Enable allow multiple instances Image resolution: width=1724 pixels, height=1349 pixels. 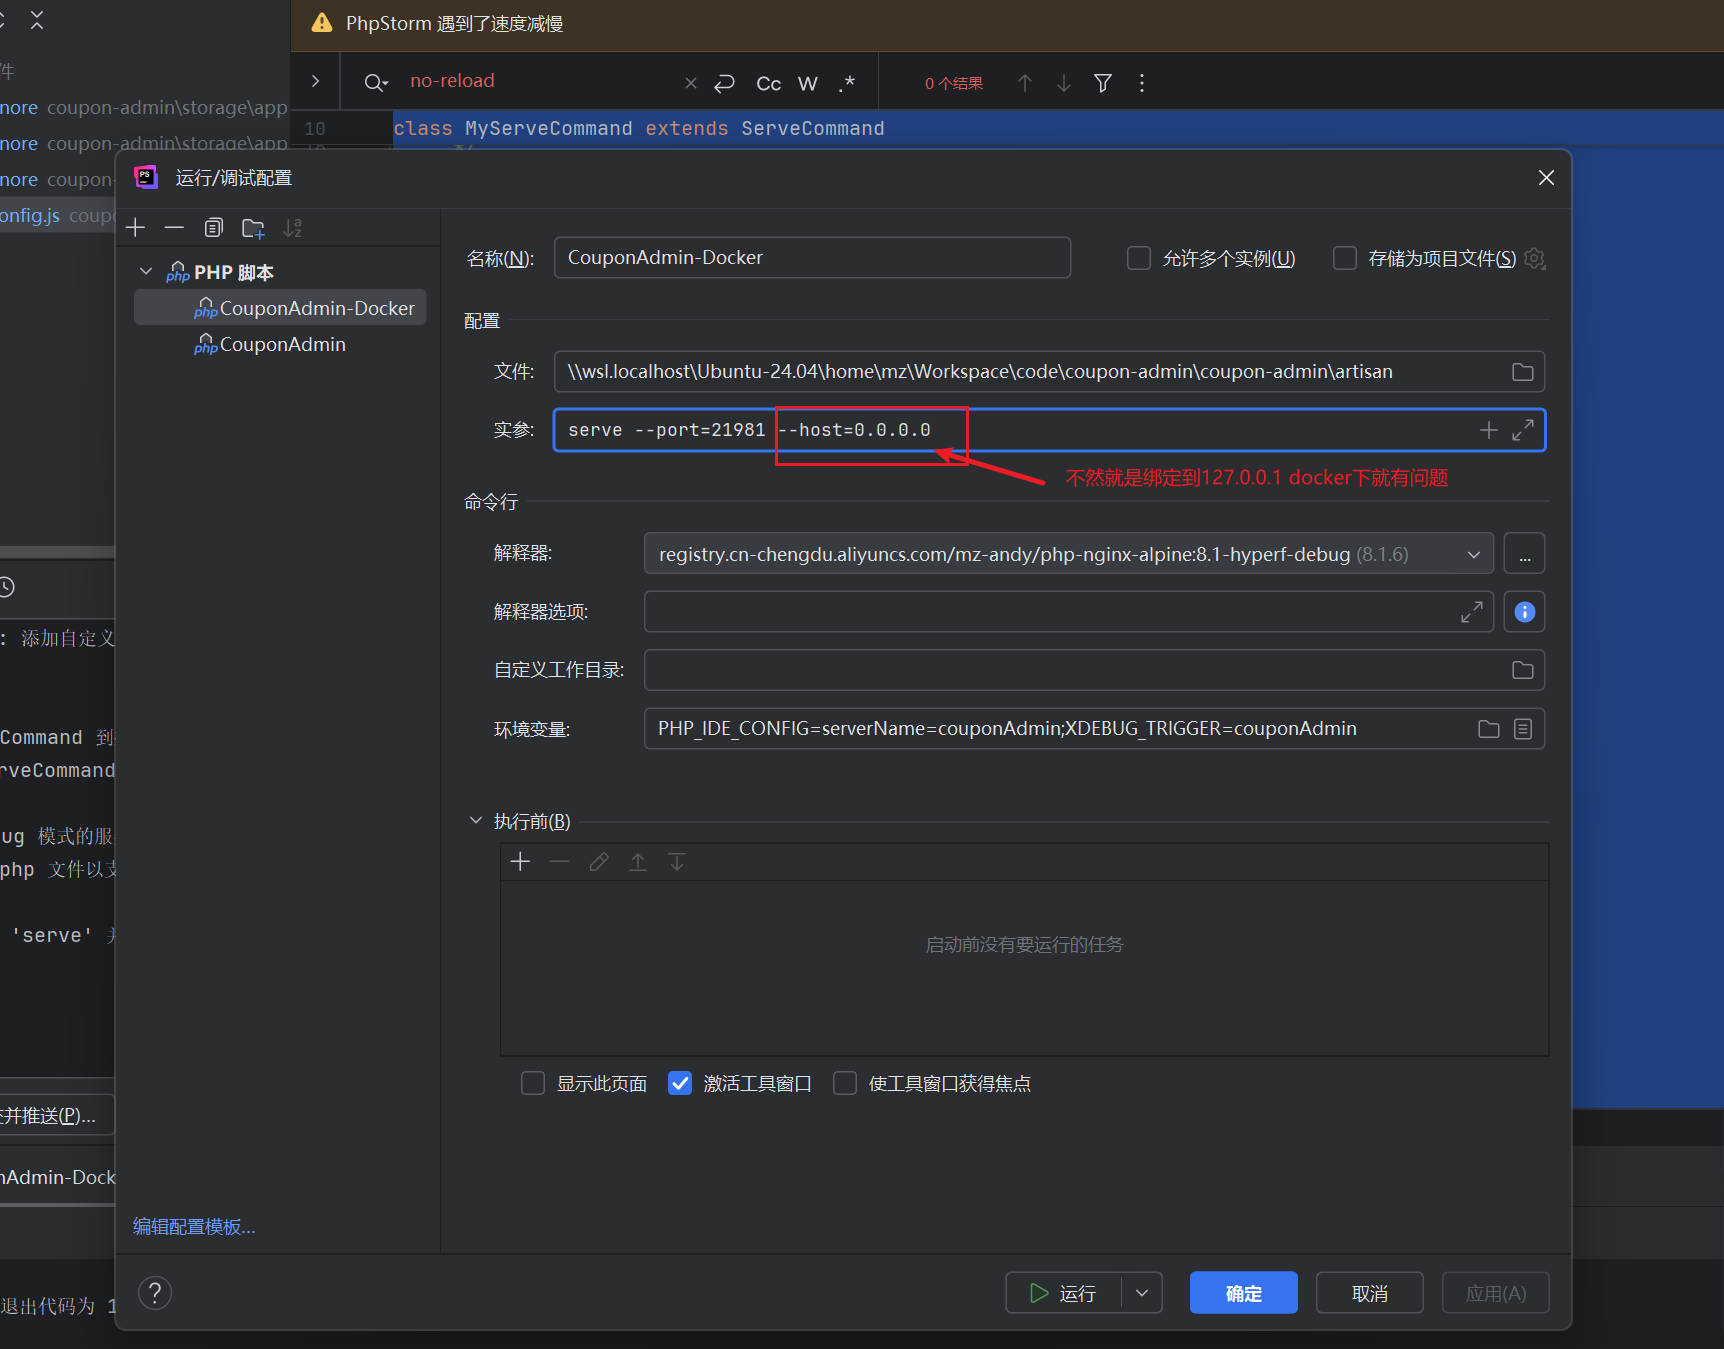tap(1139, 259)
